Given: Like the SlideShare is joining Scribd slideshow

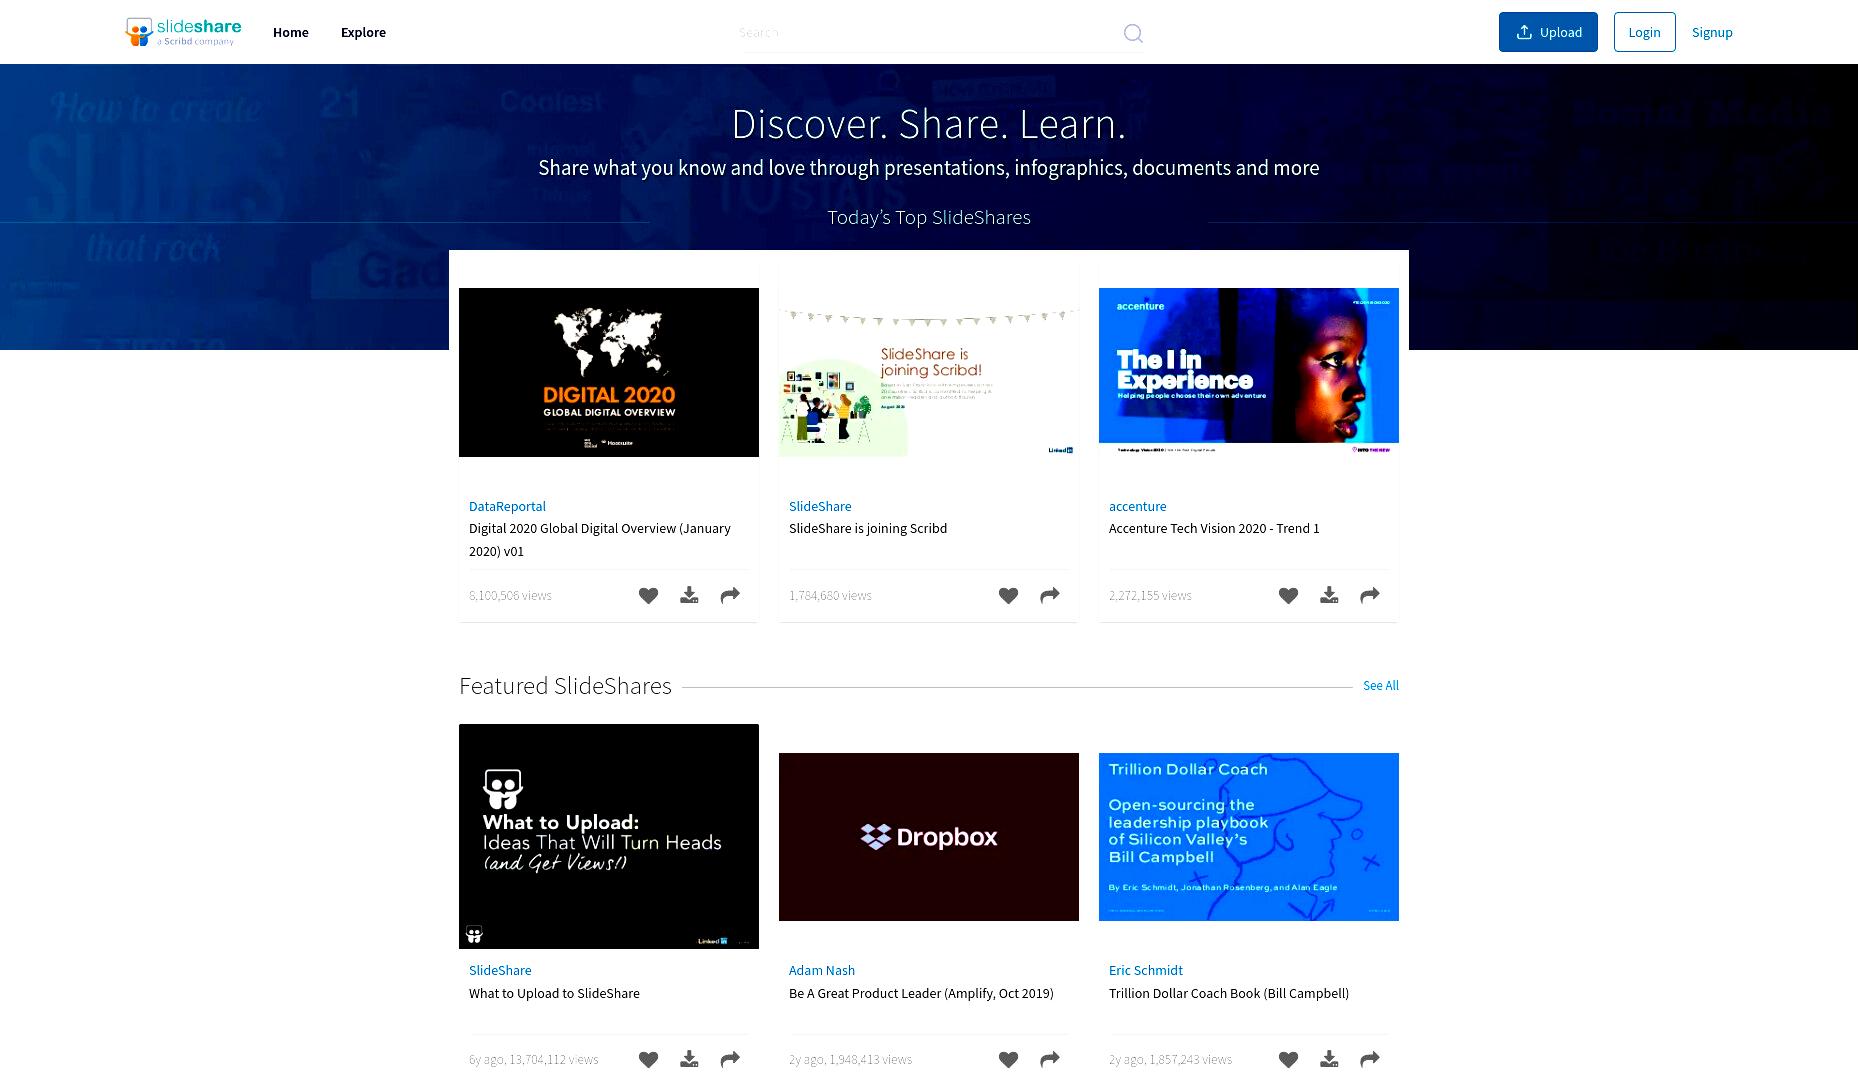Looking at the screenshot, I should click(1008, 595).
